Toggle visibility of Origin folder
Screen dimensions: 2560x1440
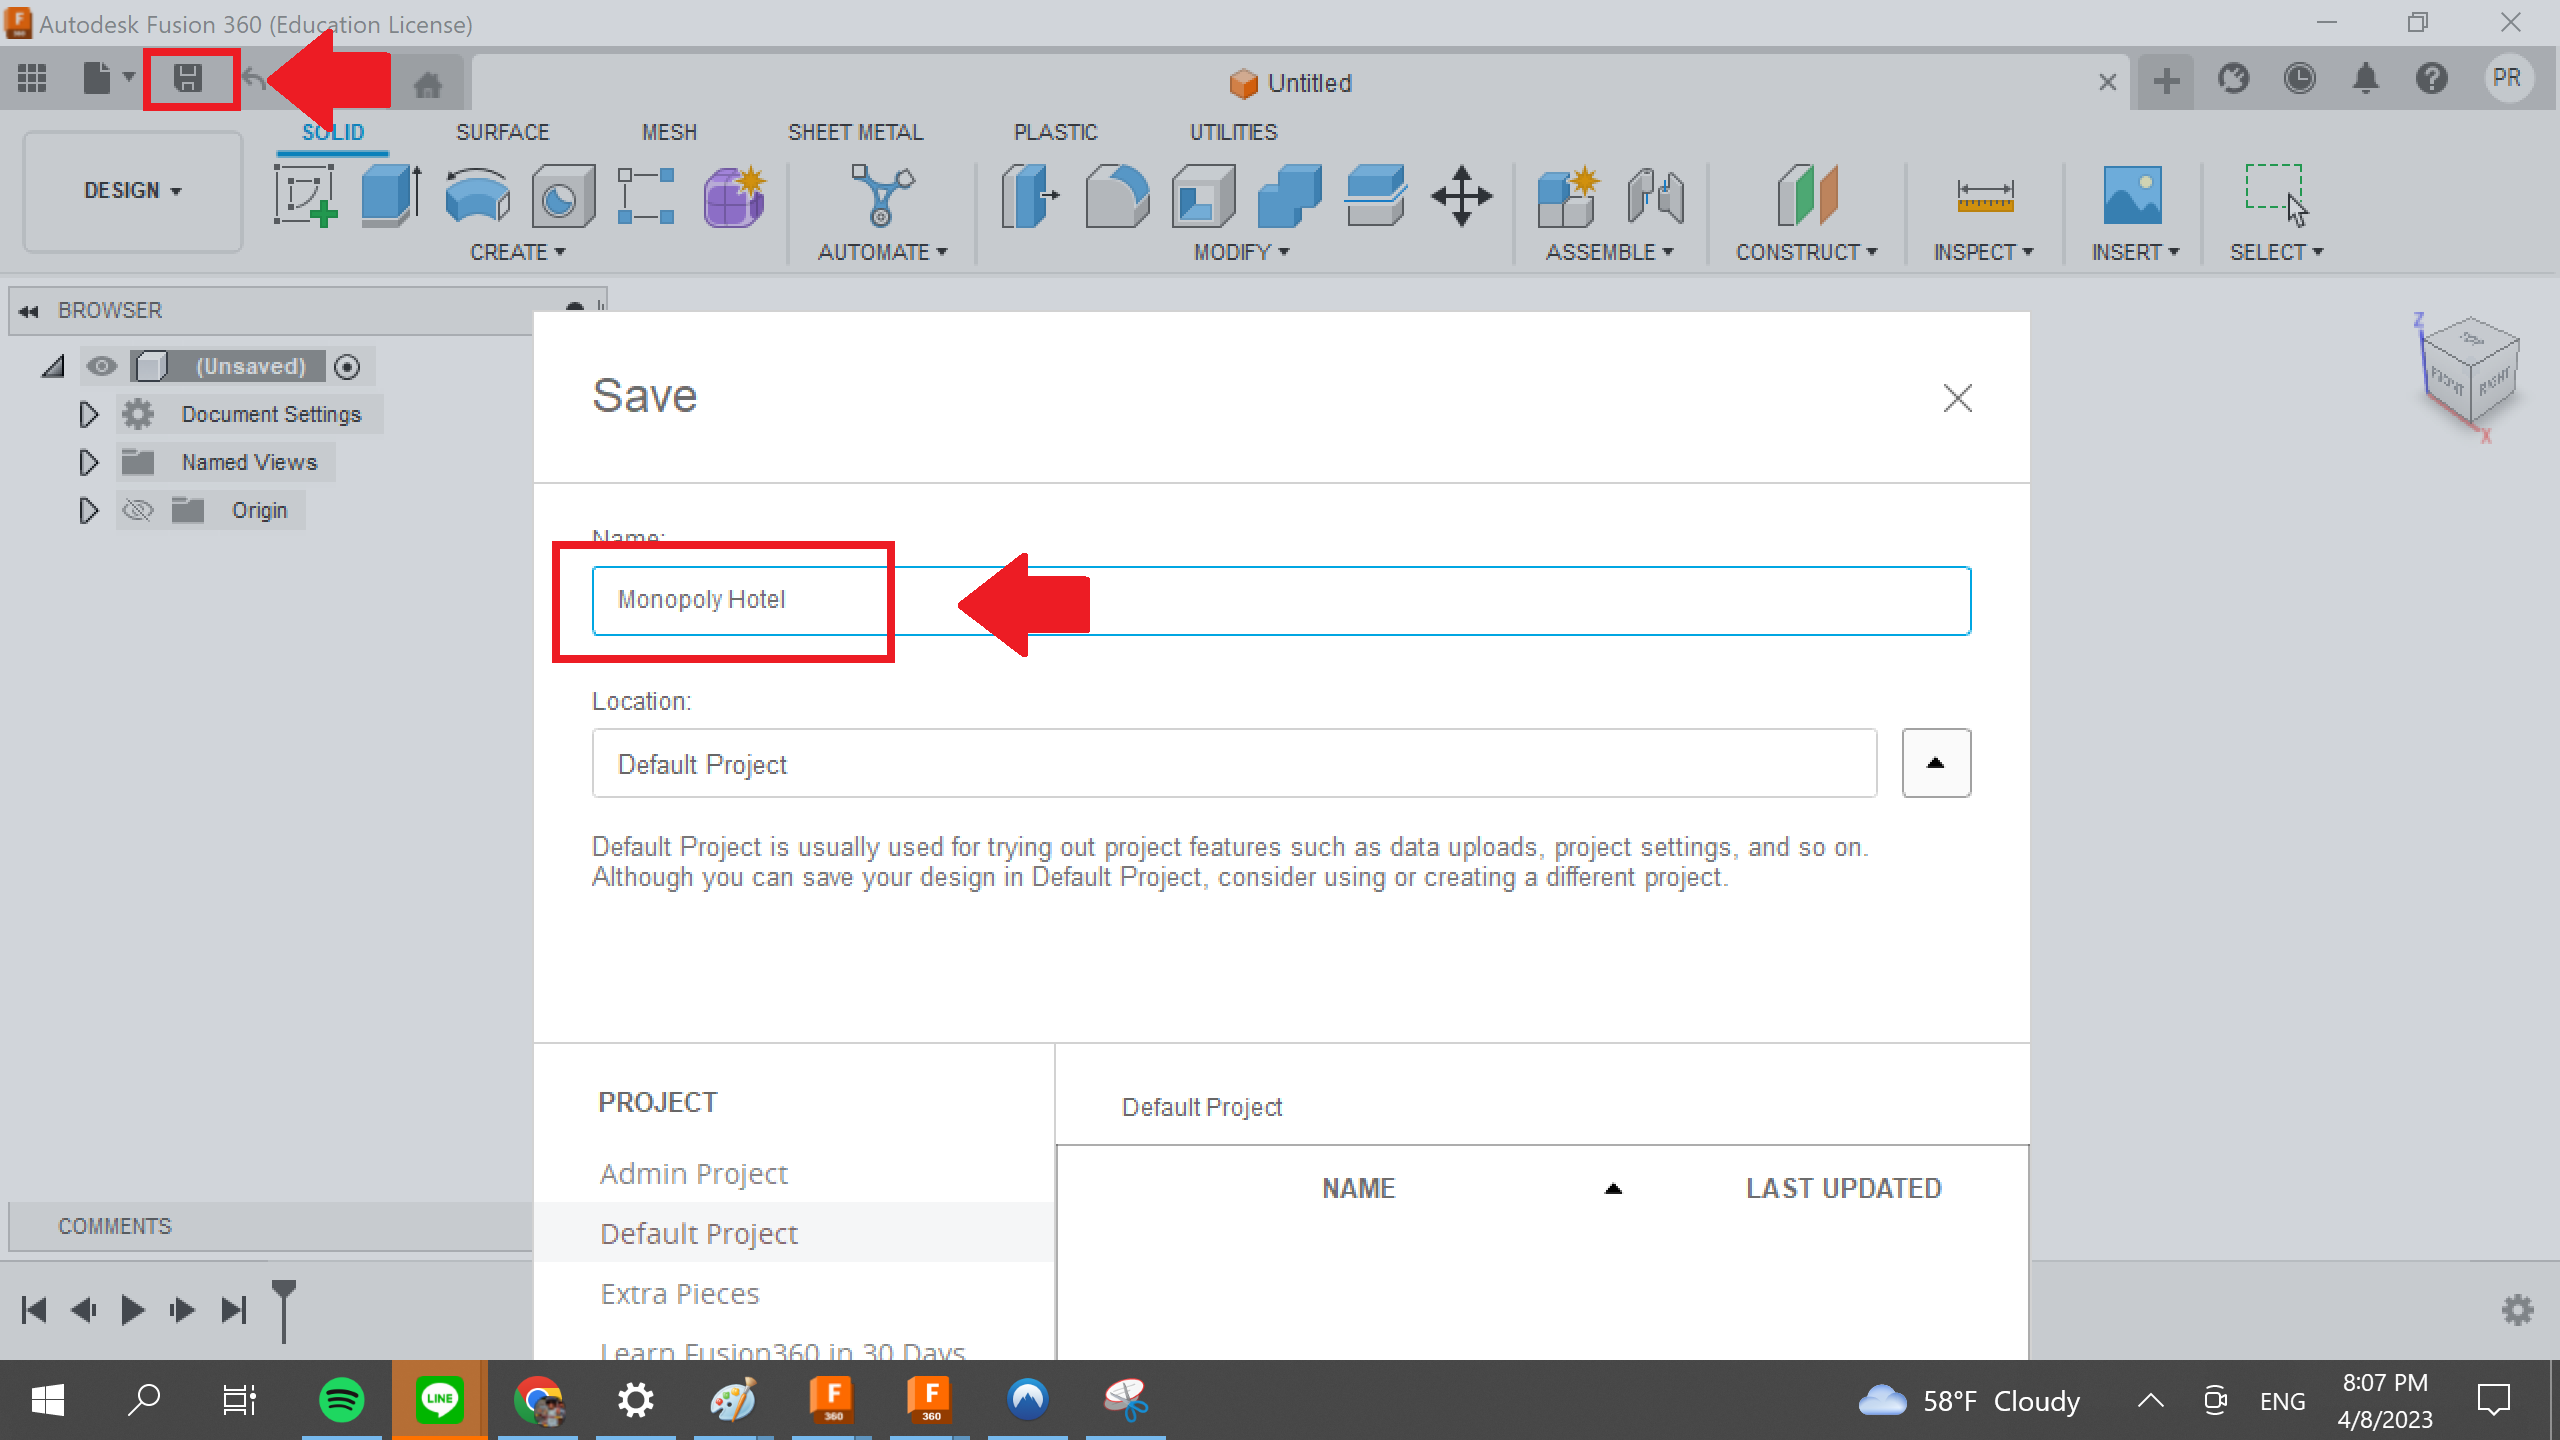point(139,510)
